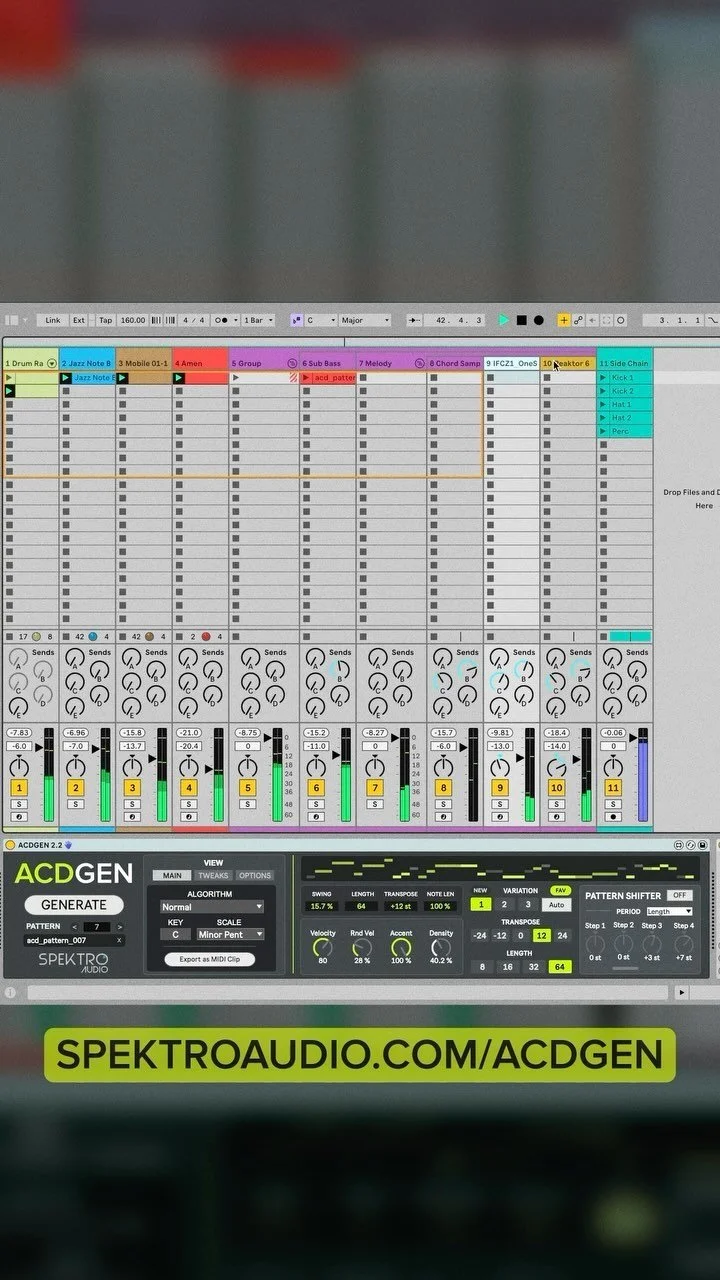Toggle the Ext sync button
This screenshot has height=1280, width=720.
[79, 320]
